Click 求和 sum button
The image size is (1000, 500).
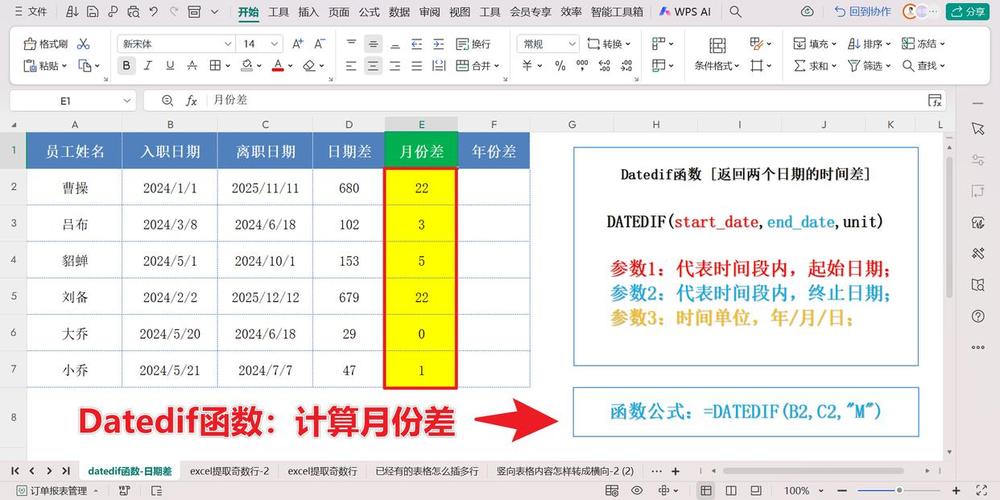[815, 65]
